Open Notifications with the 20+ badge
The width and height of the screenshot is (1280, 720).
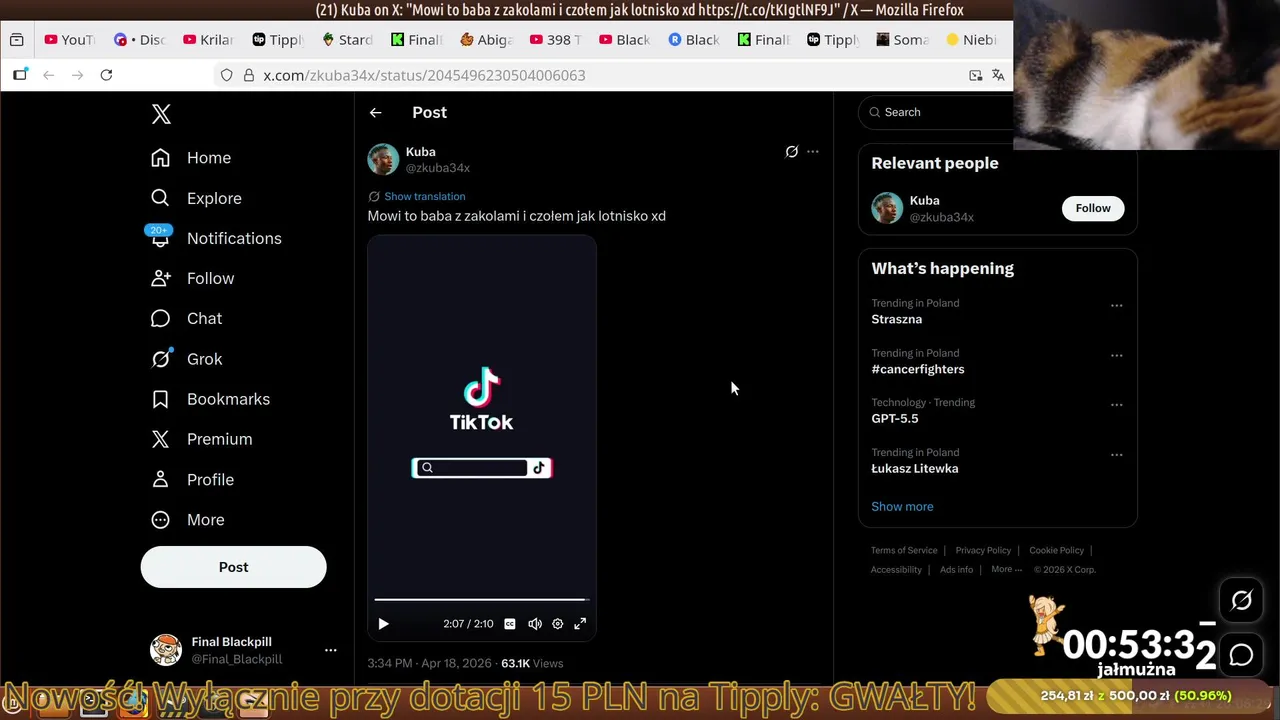[x=216, y=238]
